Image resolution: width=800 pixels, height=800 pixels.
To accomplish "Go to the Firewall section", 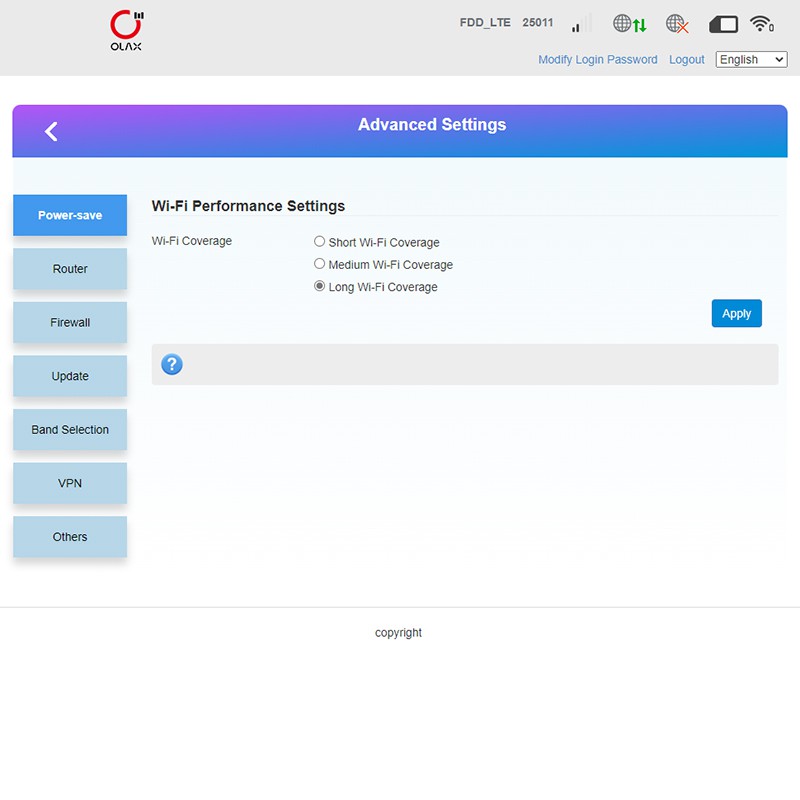I will point(70,323).
